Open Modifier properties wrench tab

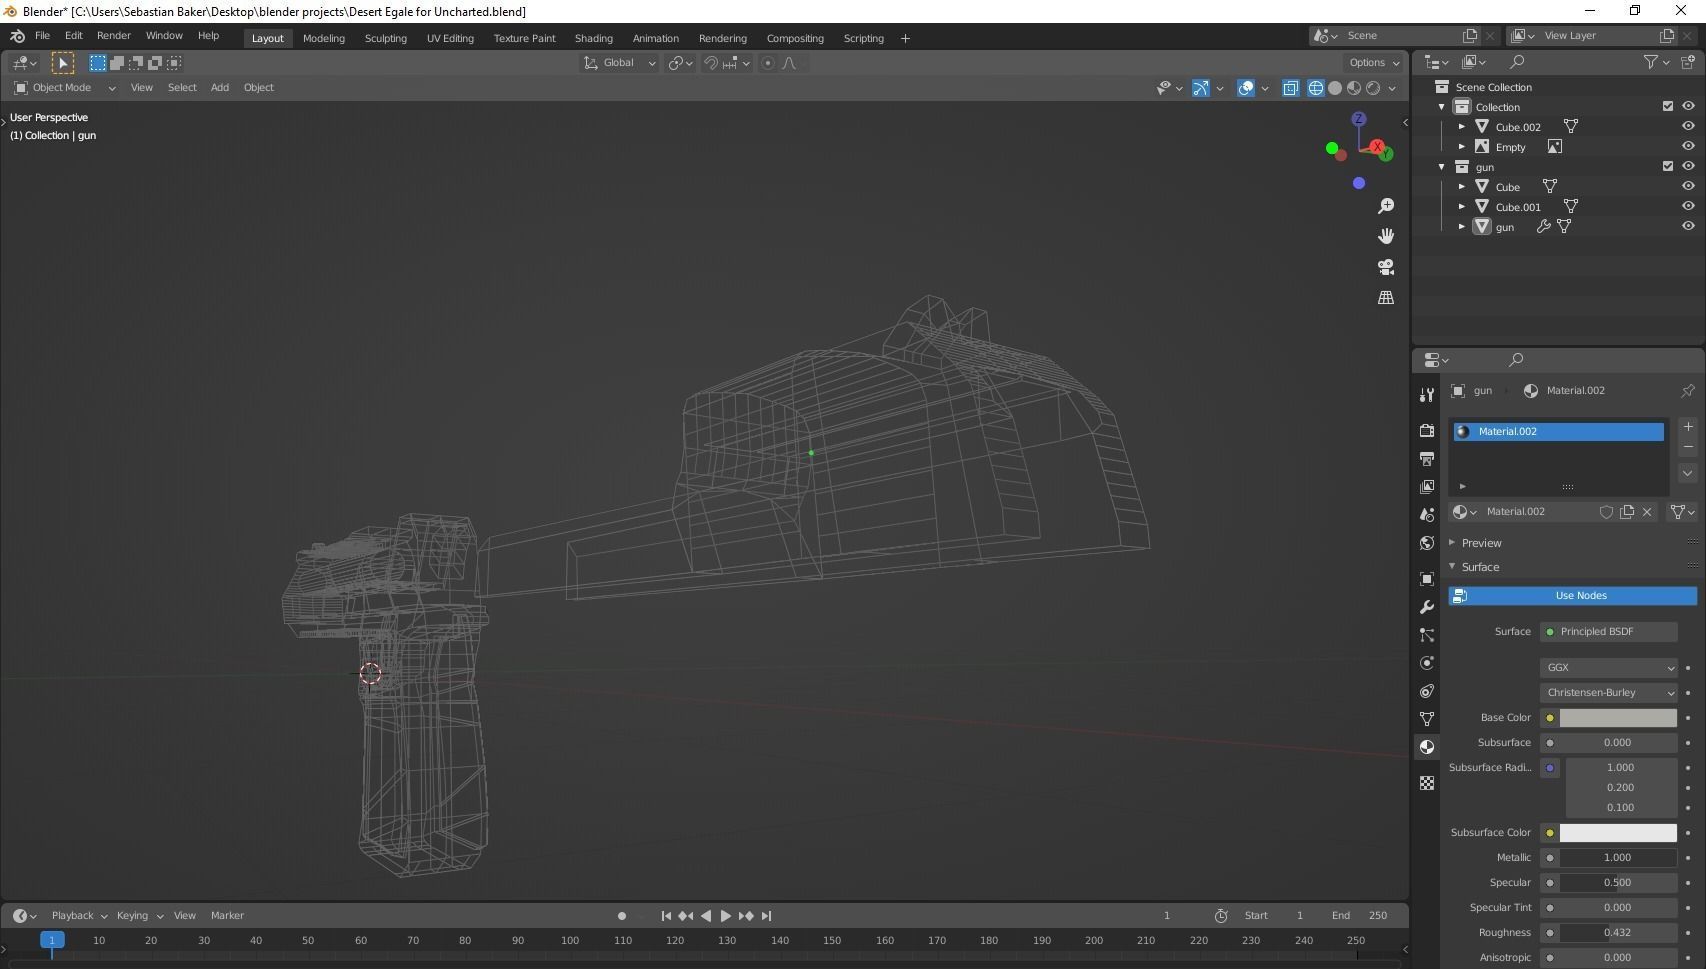coord(1427,607)
